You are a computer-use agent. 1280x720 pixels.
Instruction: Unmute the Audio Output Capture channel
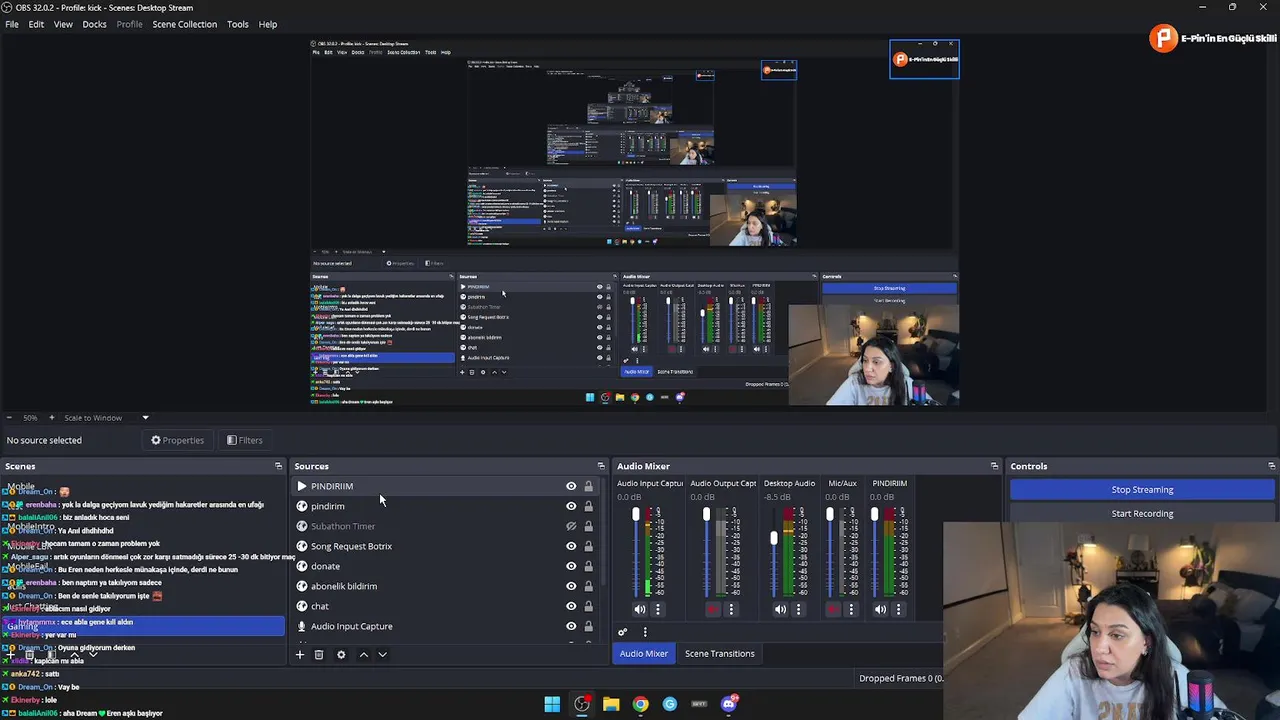712,609
